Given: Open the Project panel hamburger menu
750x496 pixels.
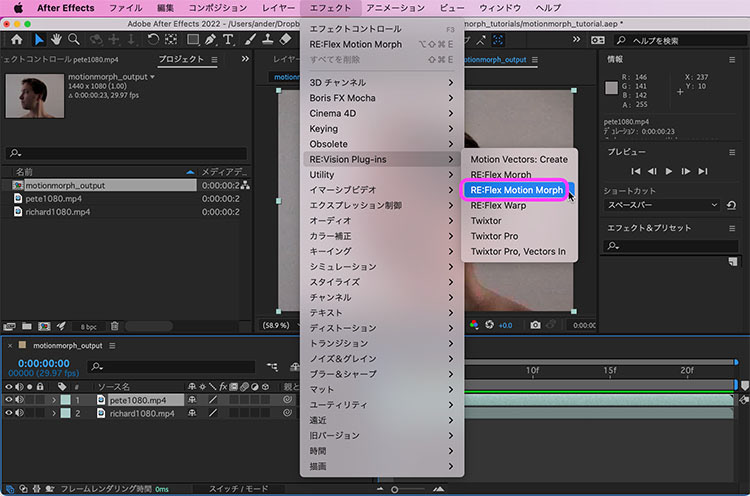Looking at the screenshot, I should click(x=214, y=60).
